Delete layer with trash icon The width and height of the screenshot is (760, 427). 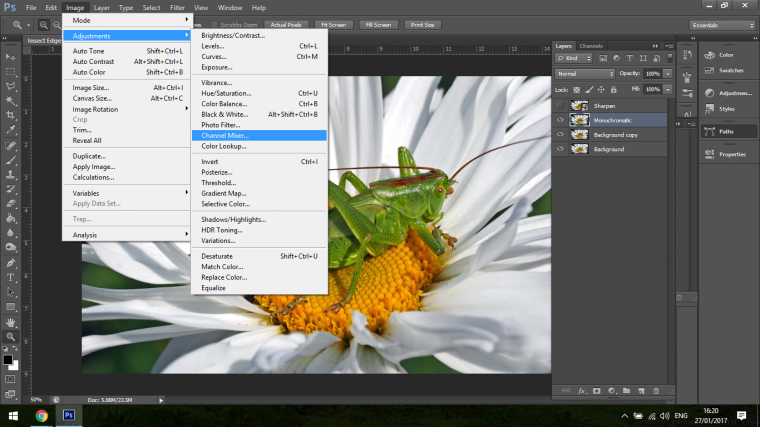[x=656, y=391]
